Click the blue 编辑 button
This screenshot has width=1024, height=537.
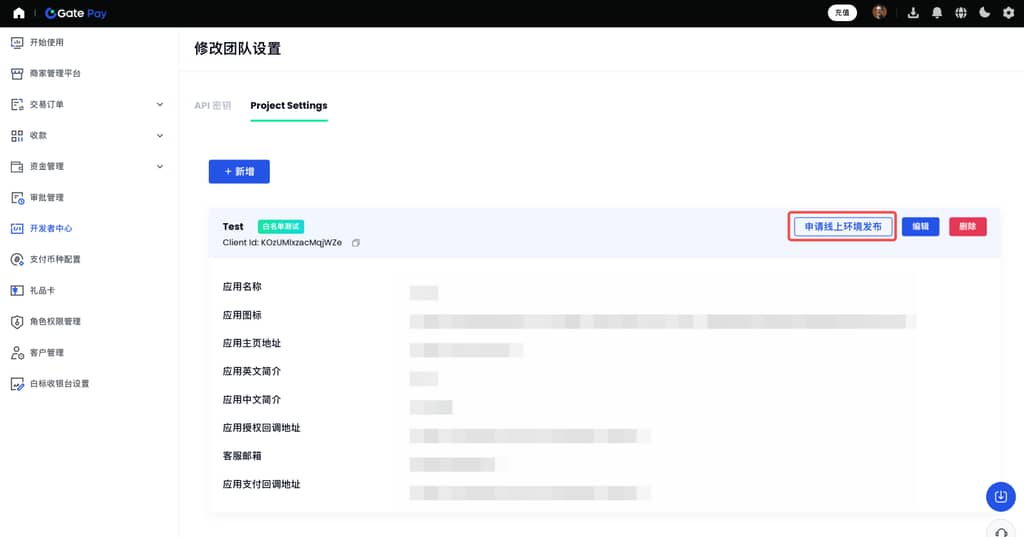coord(920,227)
